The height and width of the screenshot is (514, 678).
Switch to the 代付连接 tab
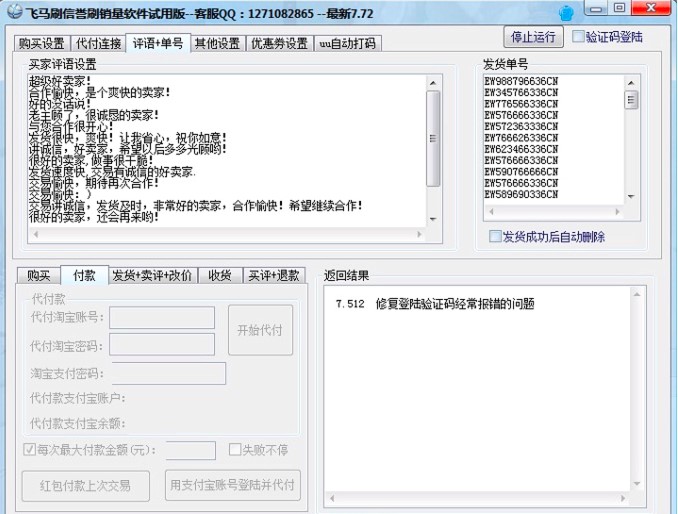point(98,43)
